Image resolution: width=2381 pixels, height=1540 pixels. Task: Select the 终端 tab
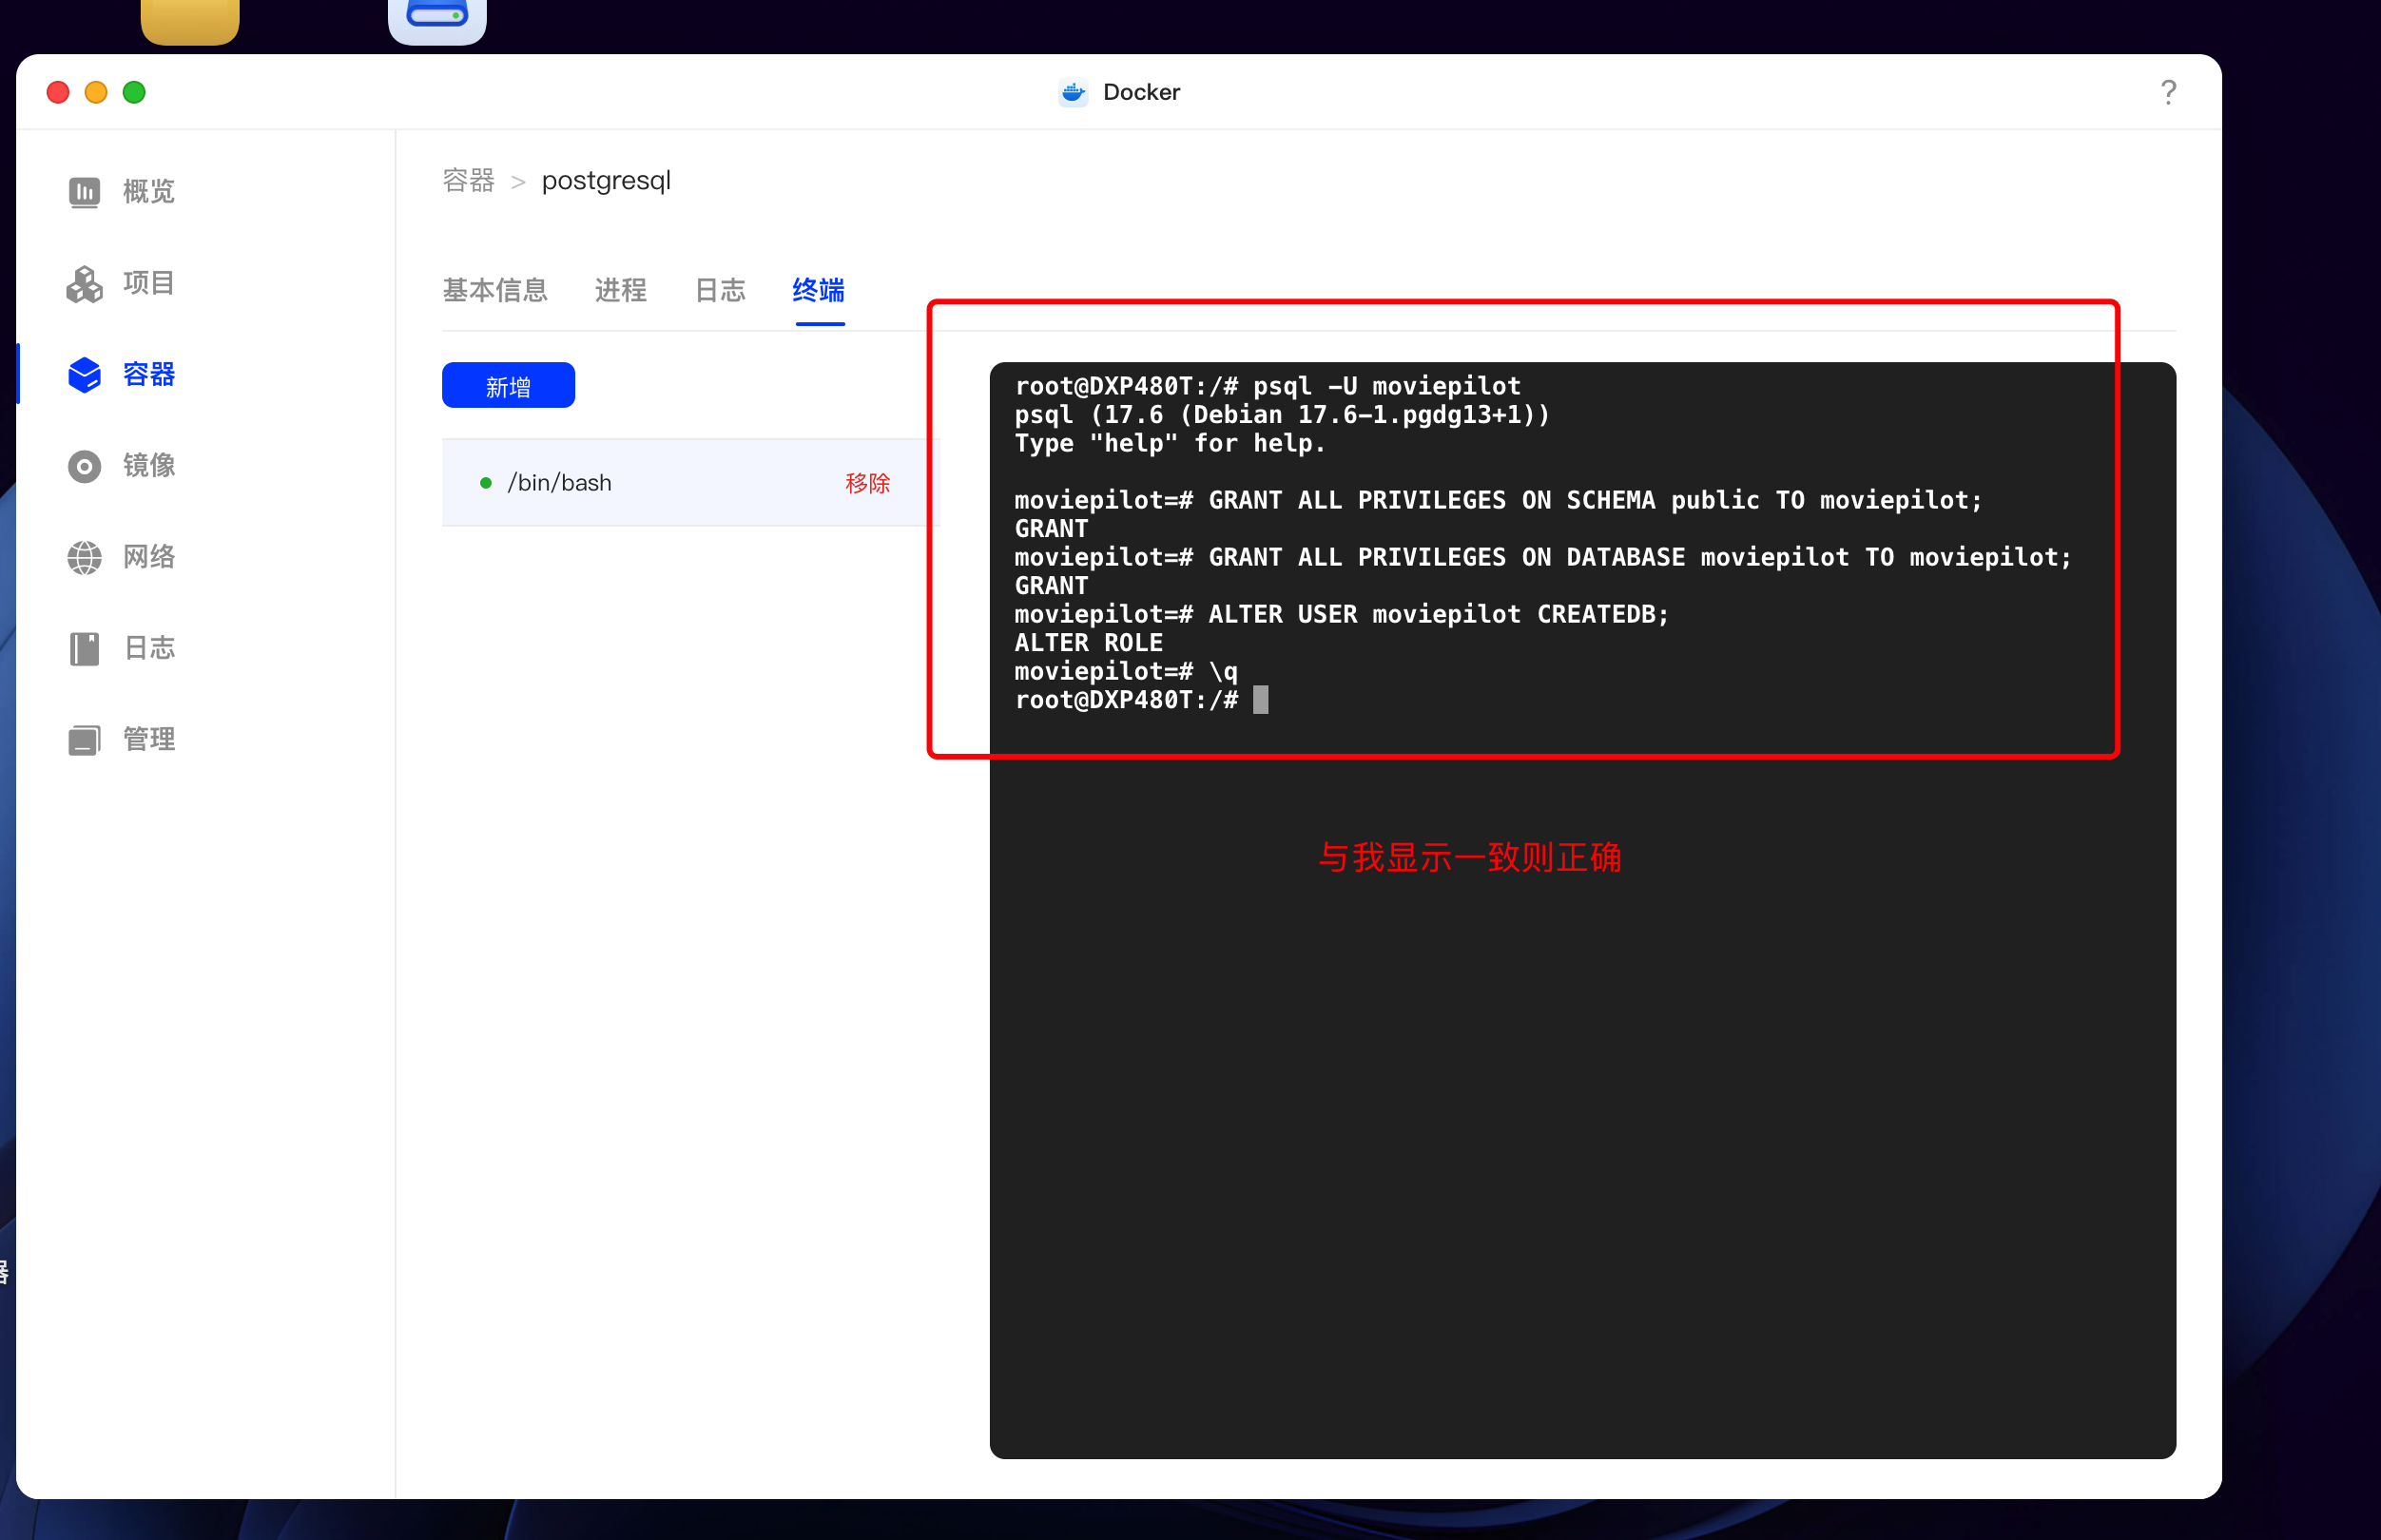click(x=819, y=290)
